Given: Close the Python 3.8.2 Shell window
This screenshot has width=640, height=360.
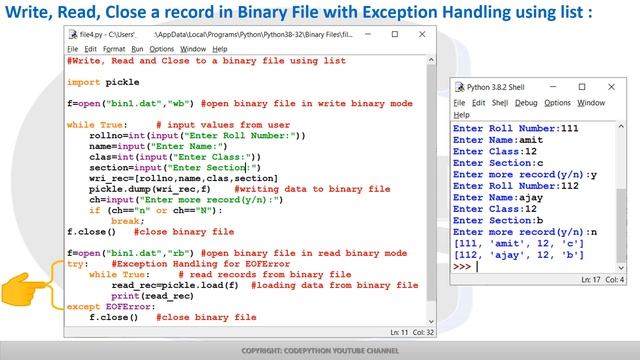Looking at the screenshot, I should pyautogui.click(x=611, y=87).
